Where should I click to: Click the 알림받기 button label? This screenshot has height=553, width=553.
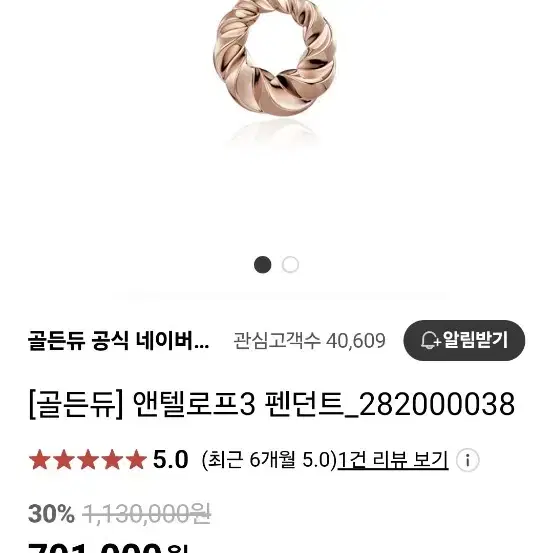(475, 340)
